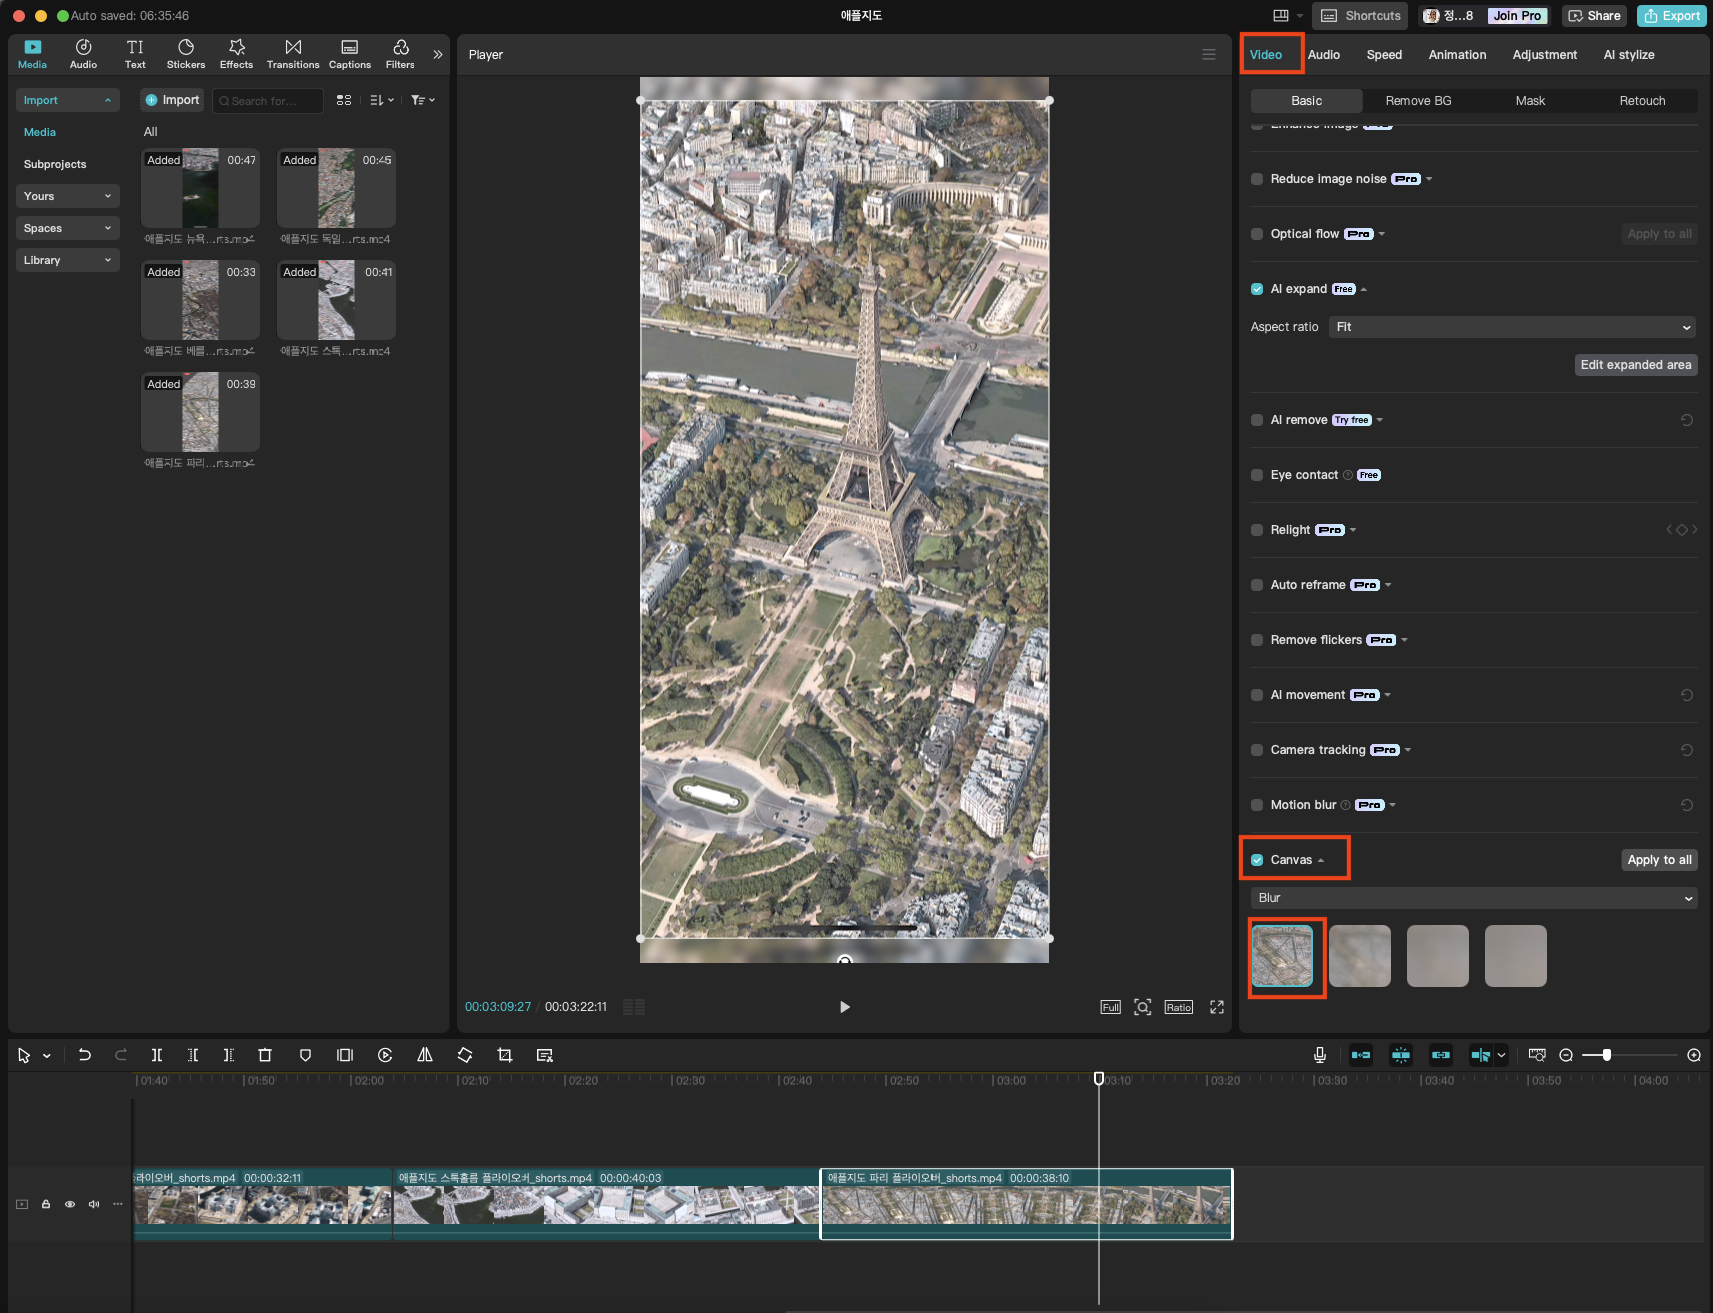
Task: Uncheck the Canvas checkbox
Action: (1257, 860)
